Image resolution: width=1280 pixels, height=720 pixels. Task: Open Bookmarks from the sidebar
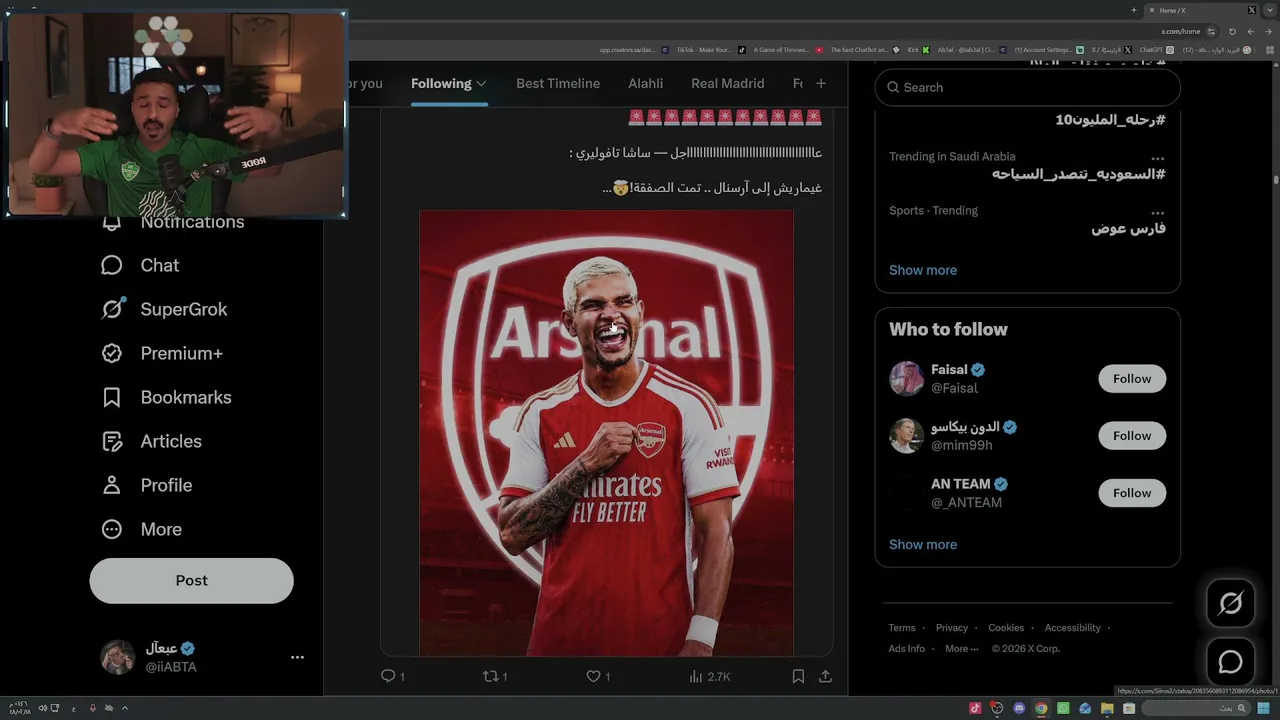[x=166, y=397]
